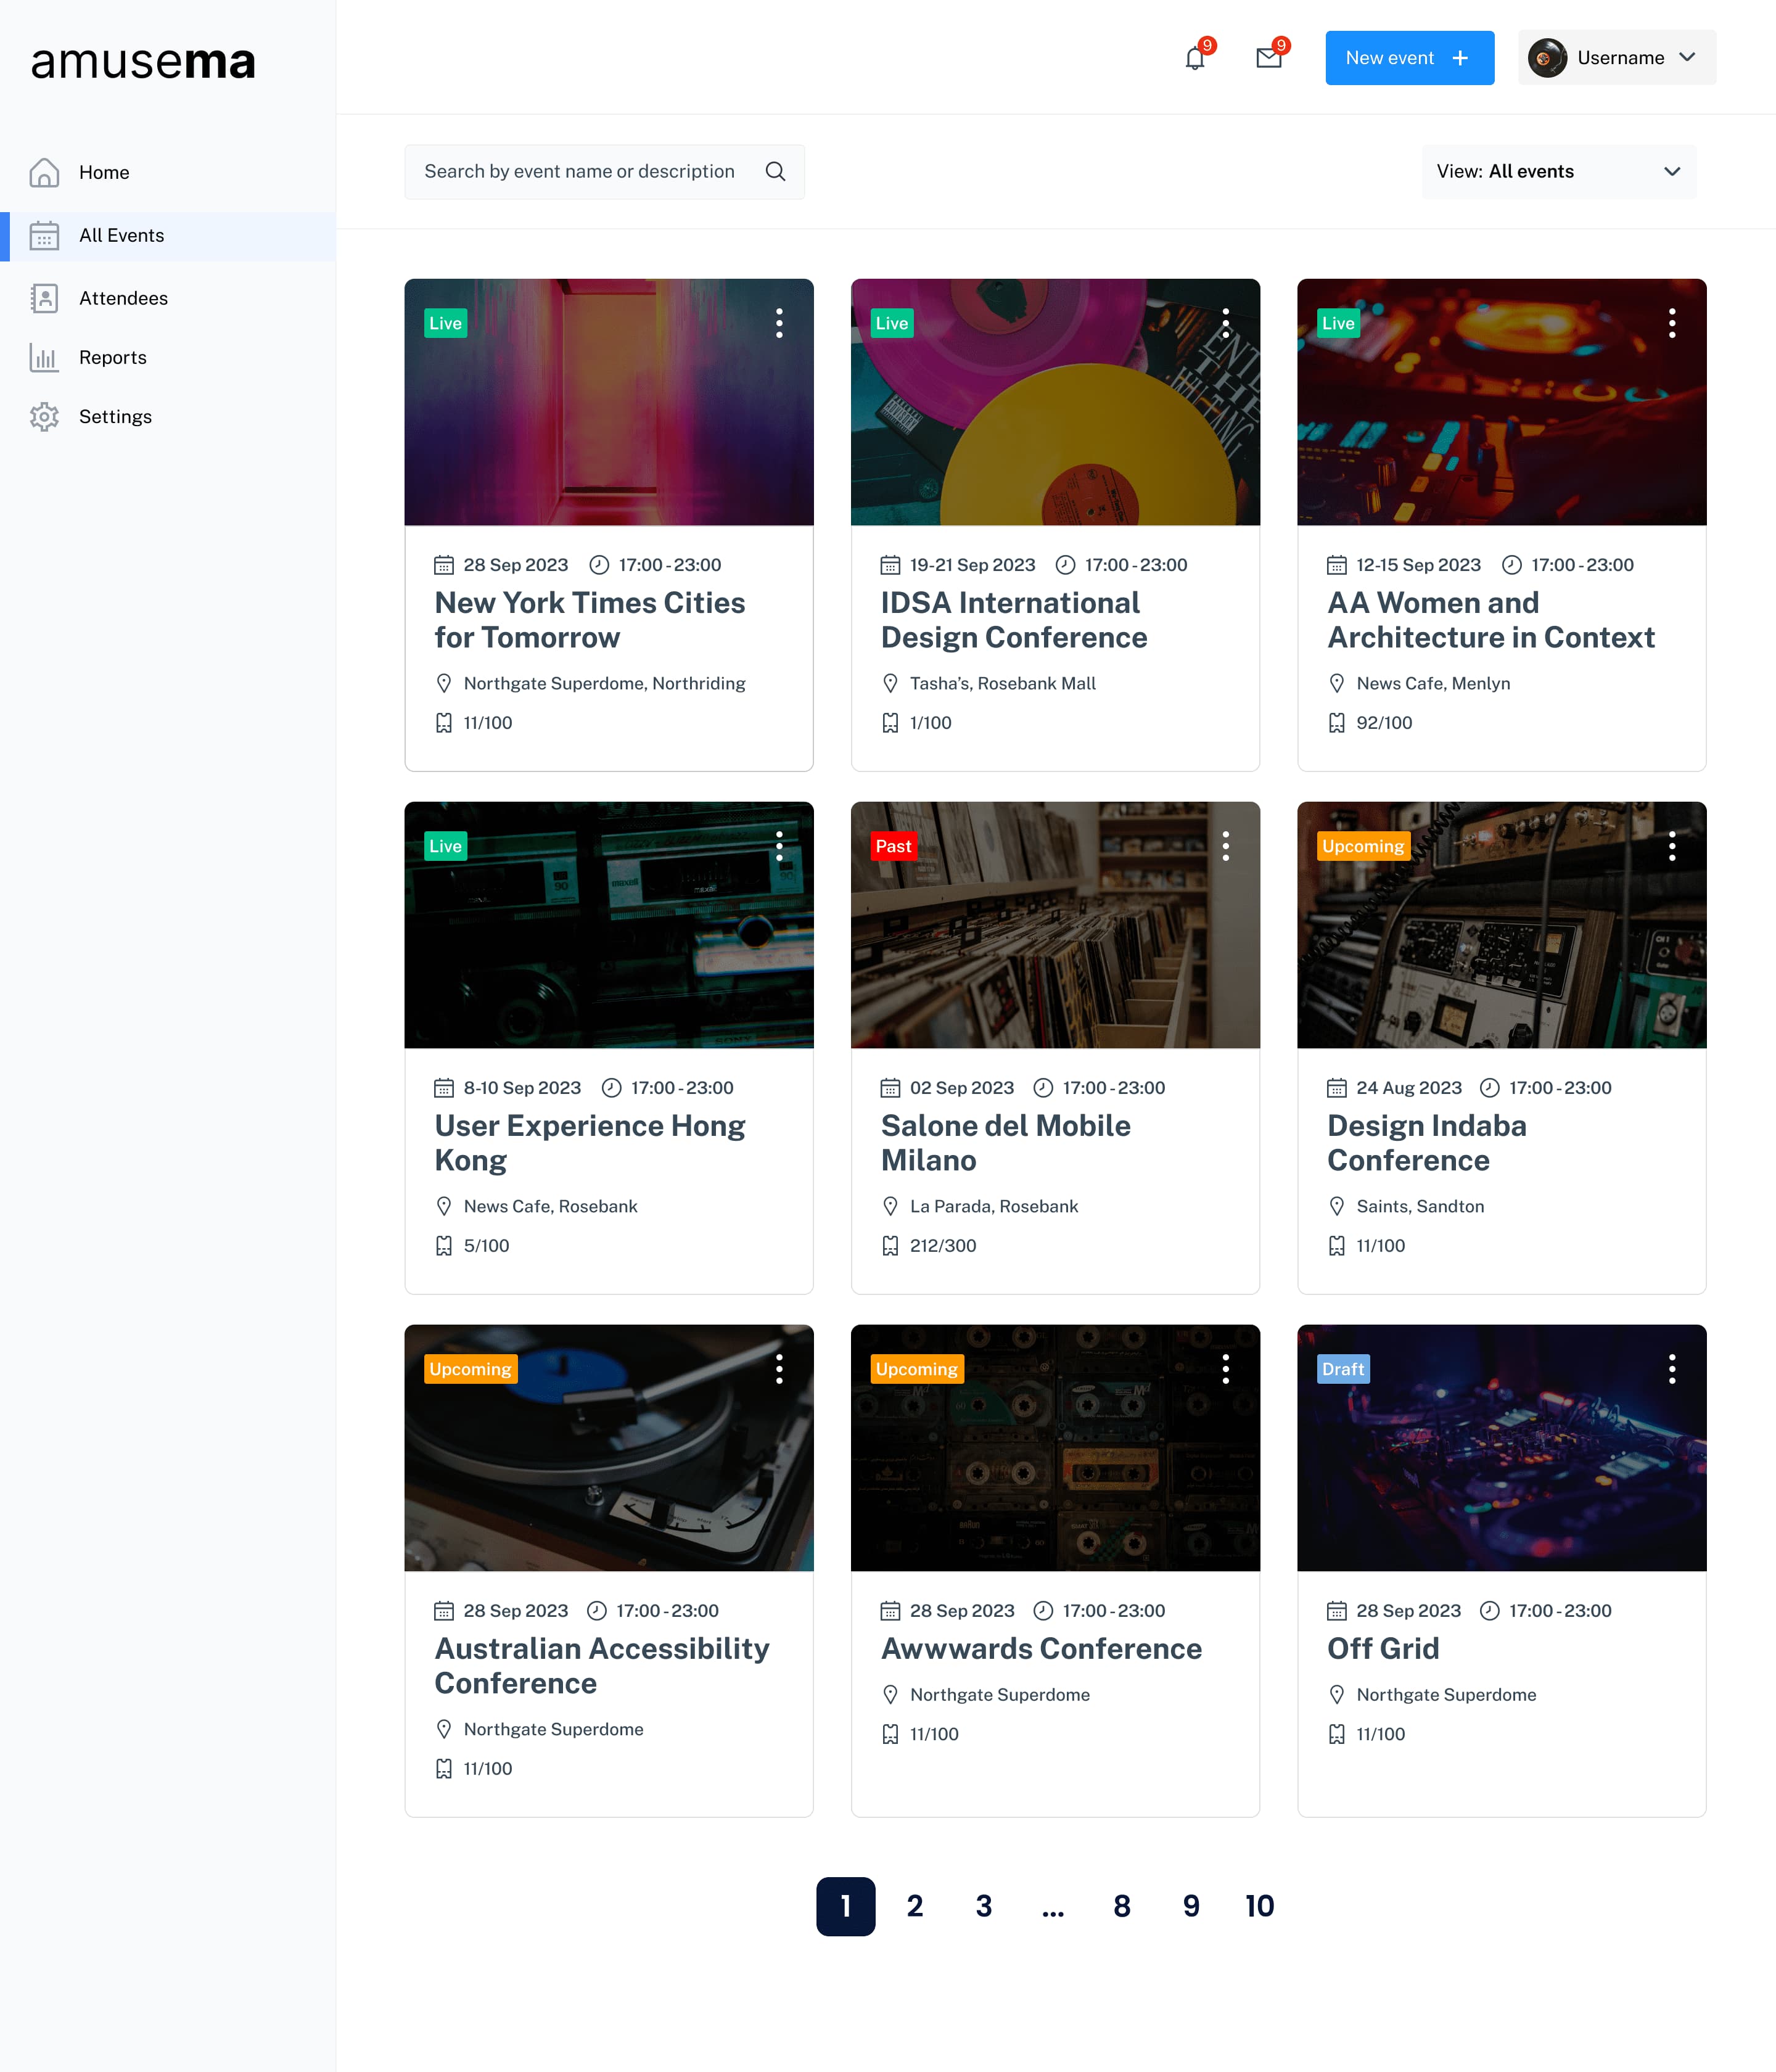Open the messages inbox icon

1268,58
